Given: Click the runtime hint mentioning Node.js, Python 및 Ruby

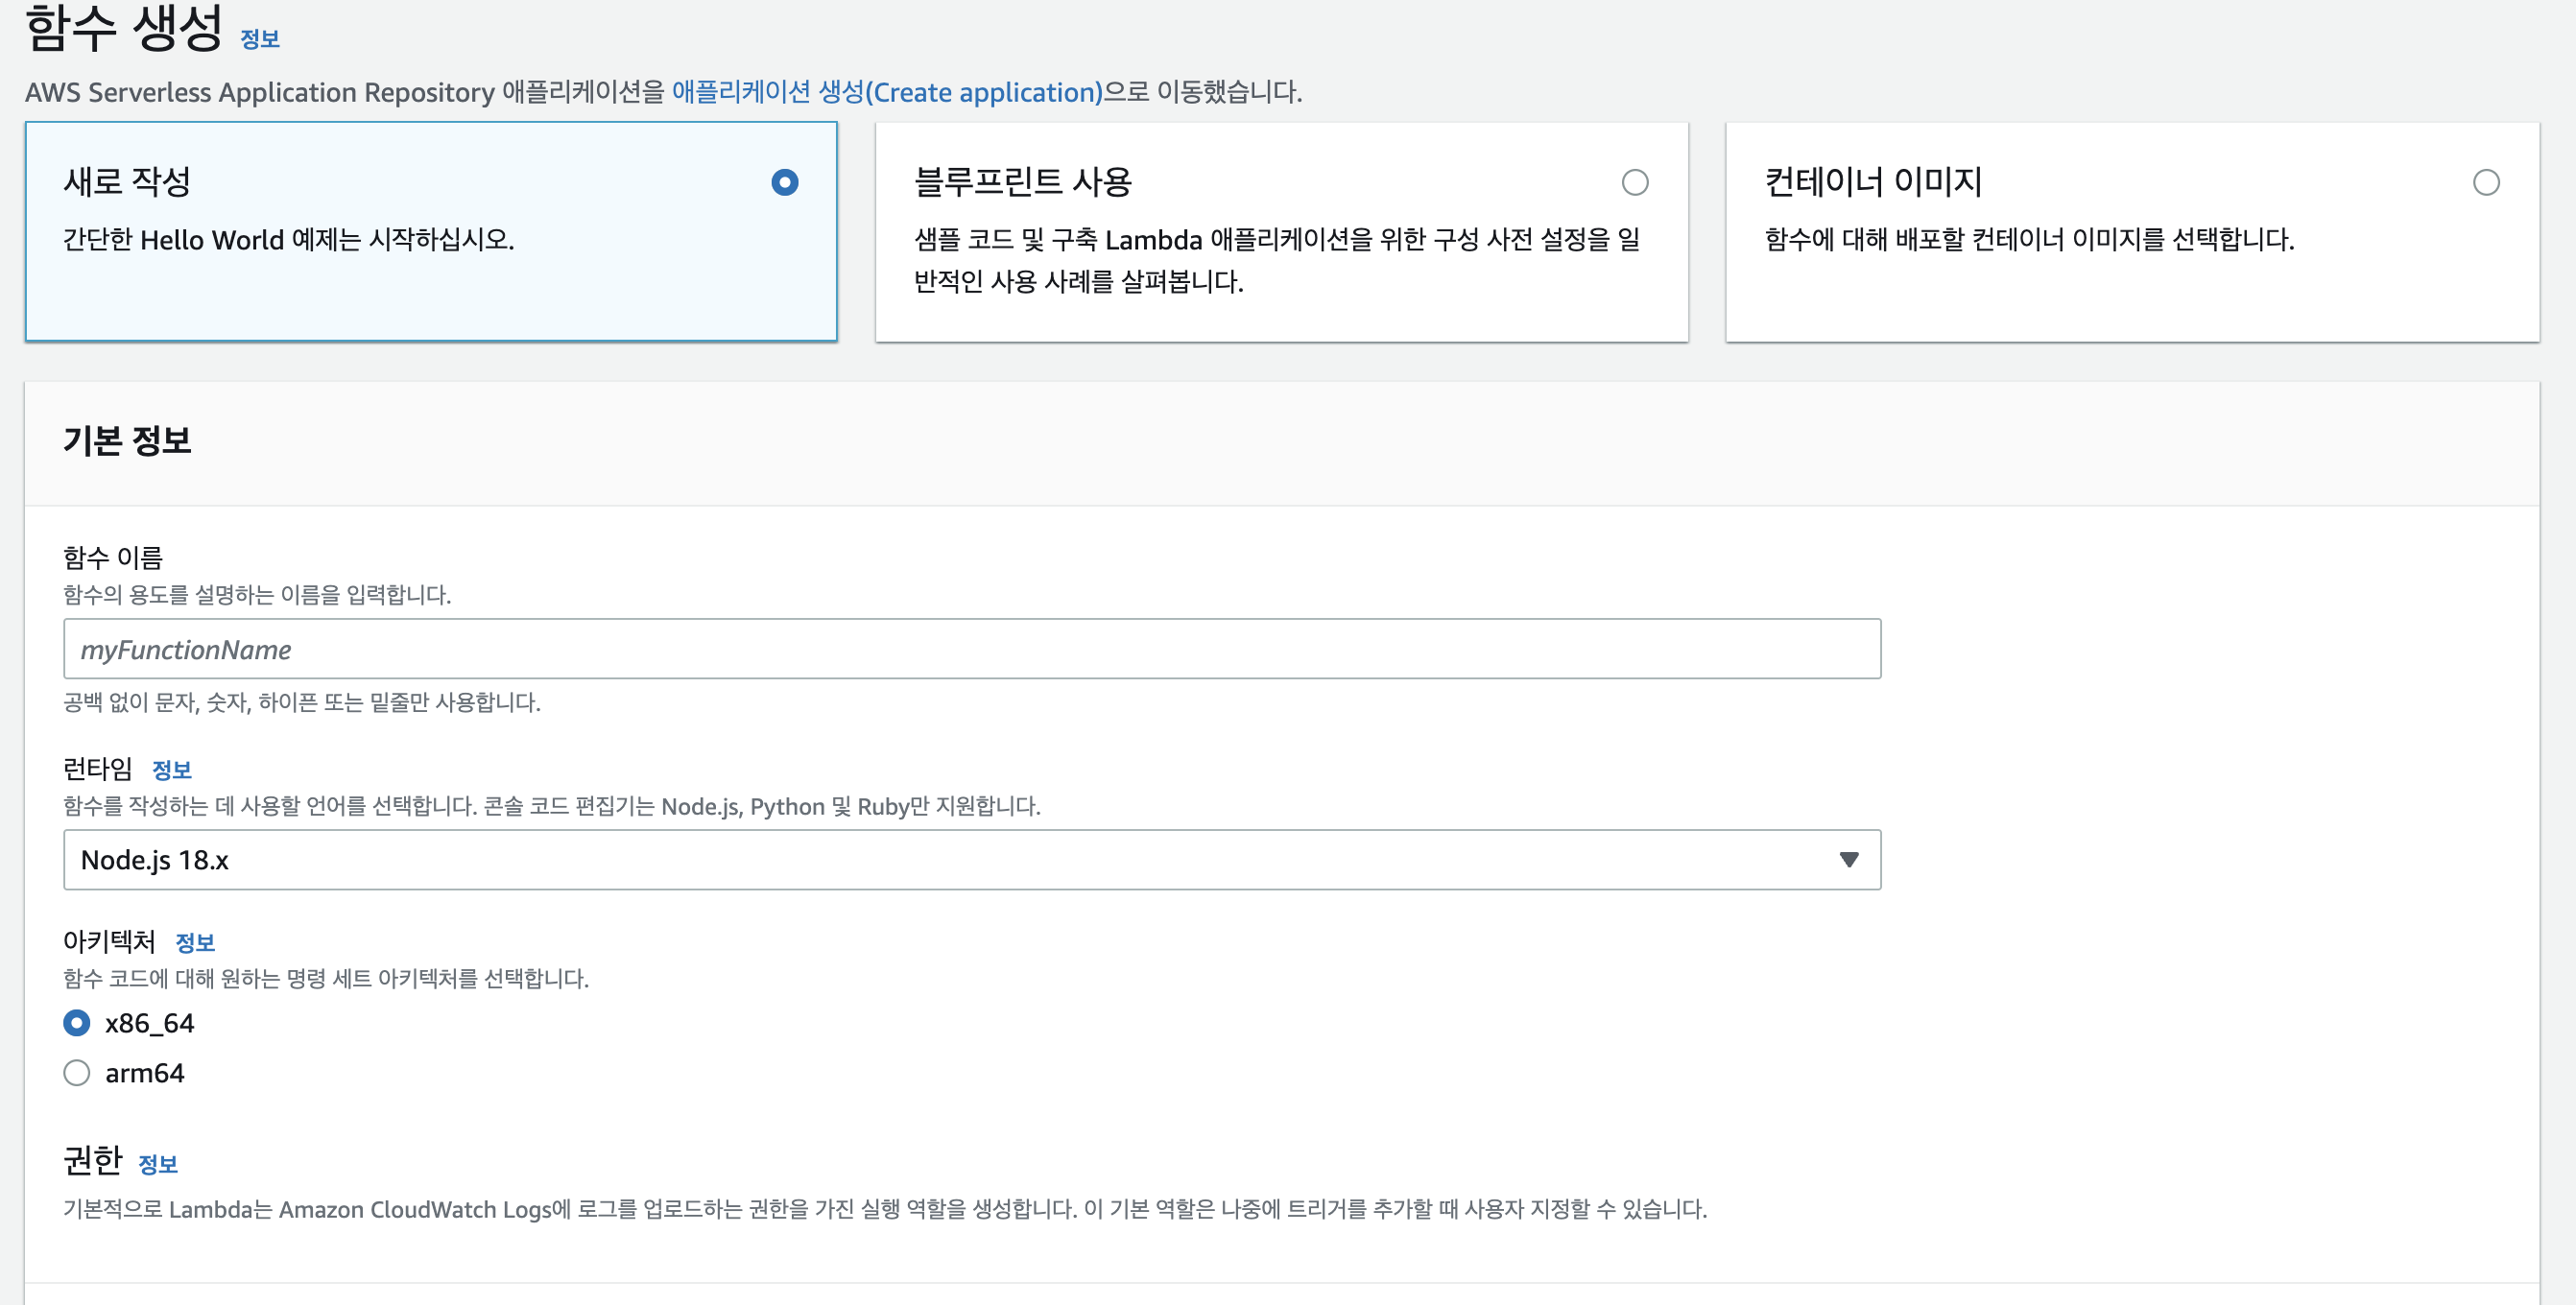Looking at the screenshot, I should [x=552, y=807].
